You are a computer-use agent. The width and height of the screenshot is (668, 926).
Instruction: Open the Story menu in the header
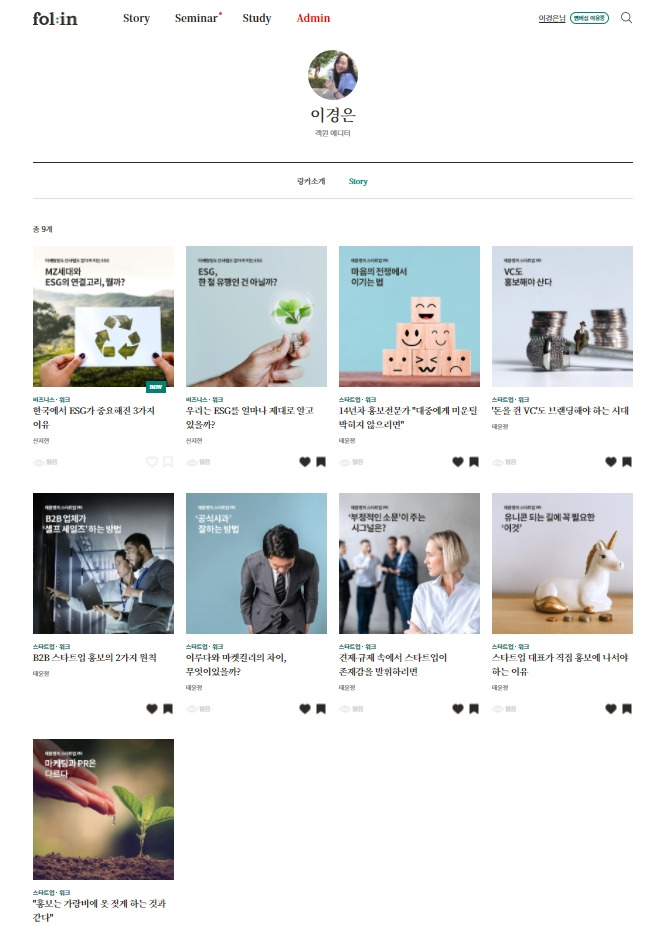136,18
